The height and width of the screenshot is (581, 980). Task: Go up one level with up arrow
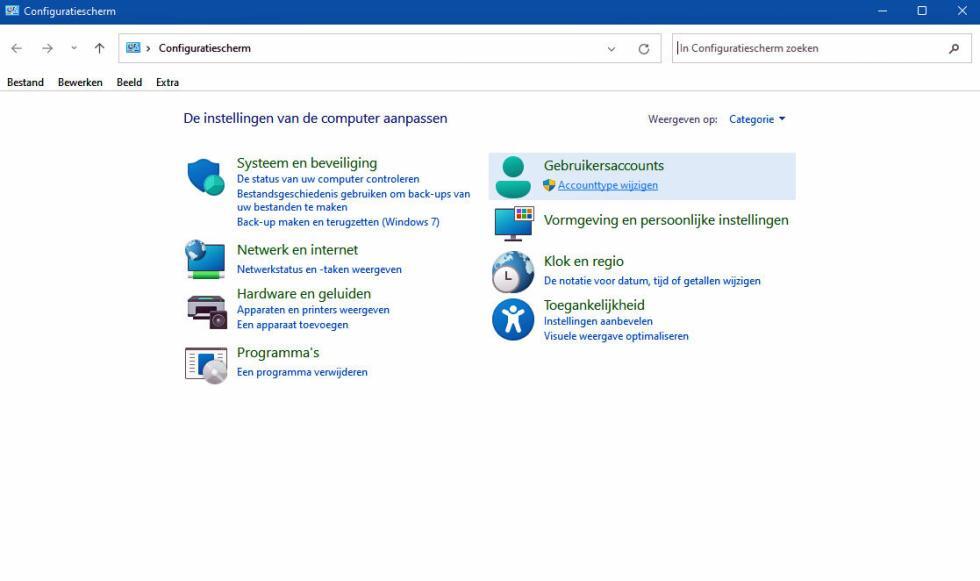(x=99, y=48)
